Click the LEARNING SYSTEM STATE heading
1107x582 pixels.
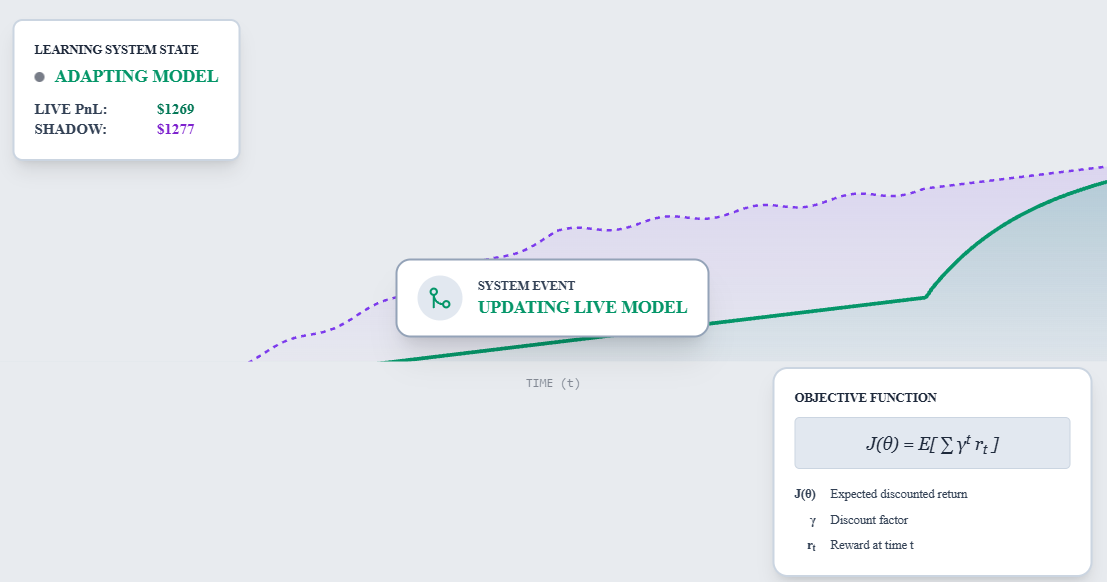[116, 49]
